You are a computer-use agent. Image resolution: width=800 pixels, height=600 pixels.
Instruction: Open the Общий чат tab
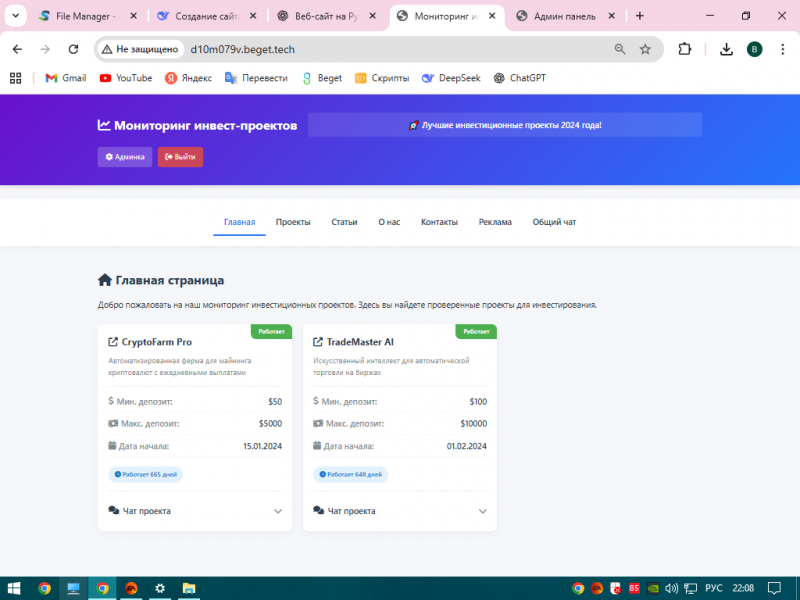(554, 222)
